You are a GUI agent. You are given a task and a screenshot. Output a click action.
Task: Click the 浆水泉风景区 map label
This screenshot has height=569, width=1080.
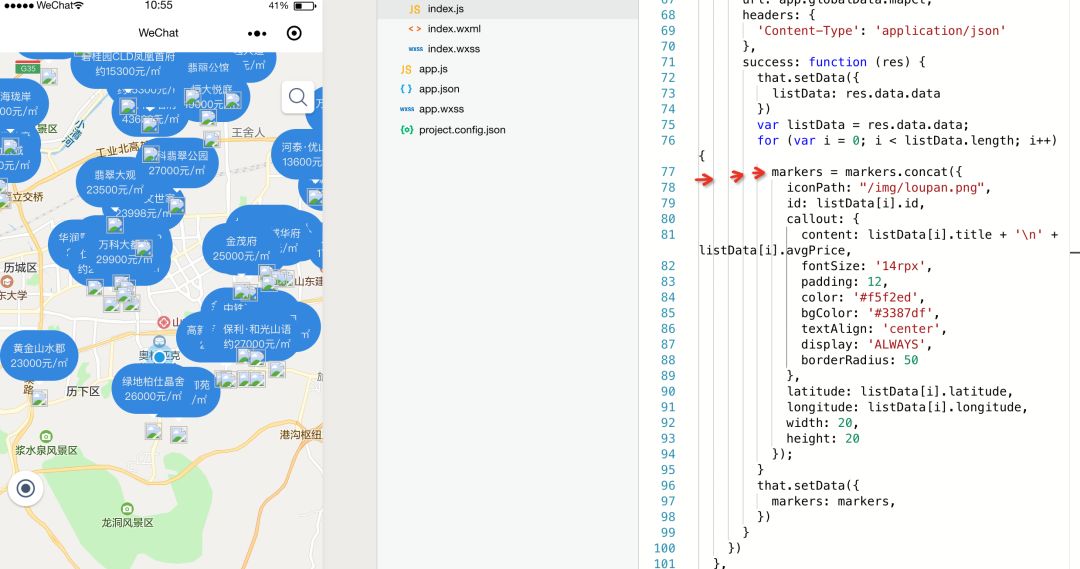(x=47, y=451)
